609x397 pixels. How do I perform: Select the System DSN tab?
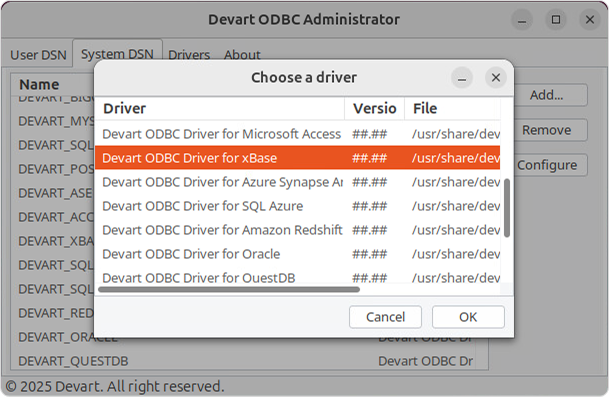117,54
